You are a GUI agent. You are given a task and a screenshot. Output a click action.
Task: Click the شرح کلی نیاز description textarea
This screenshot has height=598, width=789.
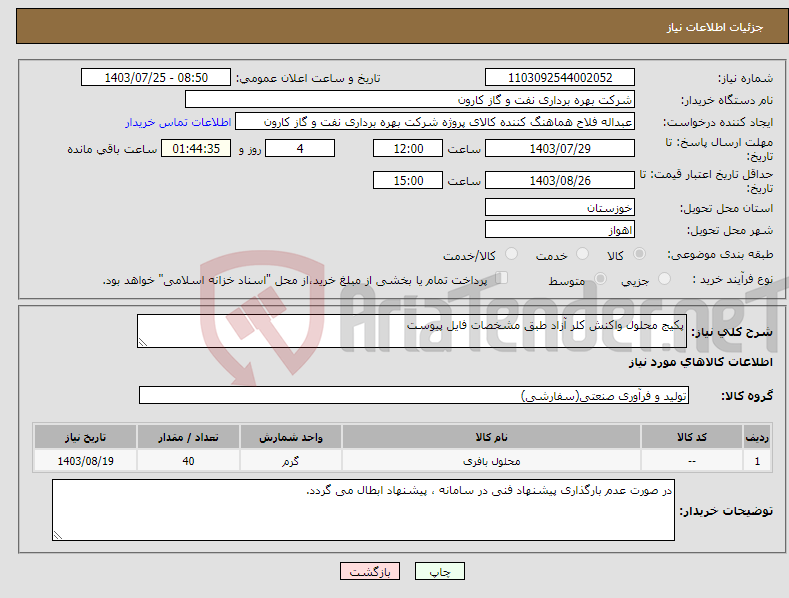coord(412,331)
